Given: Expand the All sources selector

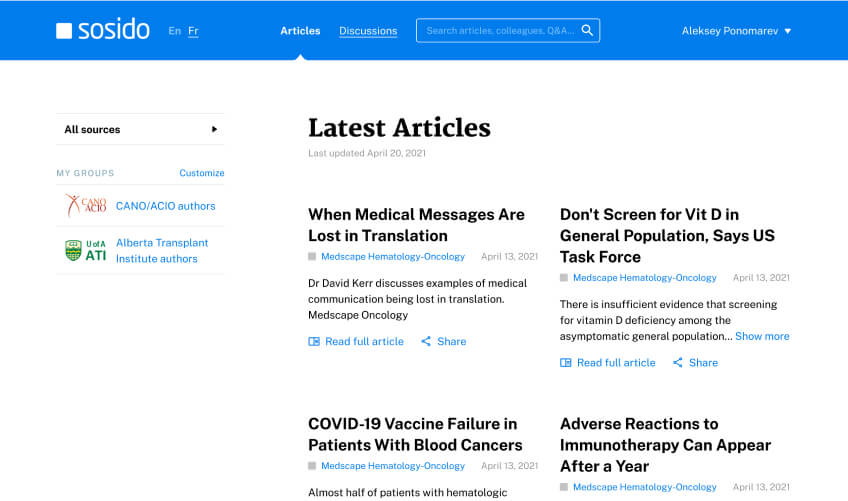Looking at the screenshot, I should click(x=140, y=129).
